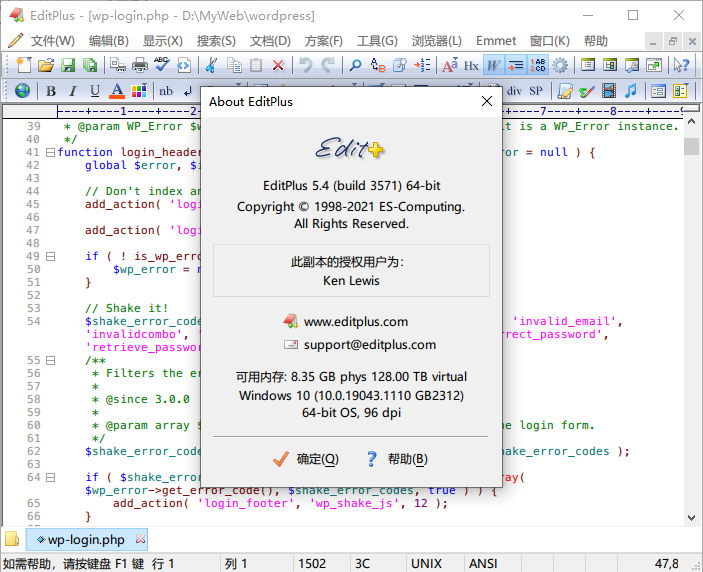Click 帮助(B) button in About dialog
This screenshot has height=572, width=703.
[397, 459]
